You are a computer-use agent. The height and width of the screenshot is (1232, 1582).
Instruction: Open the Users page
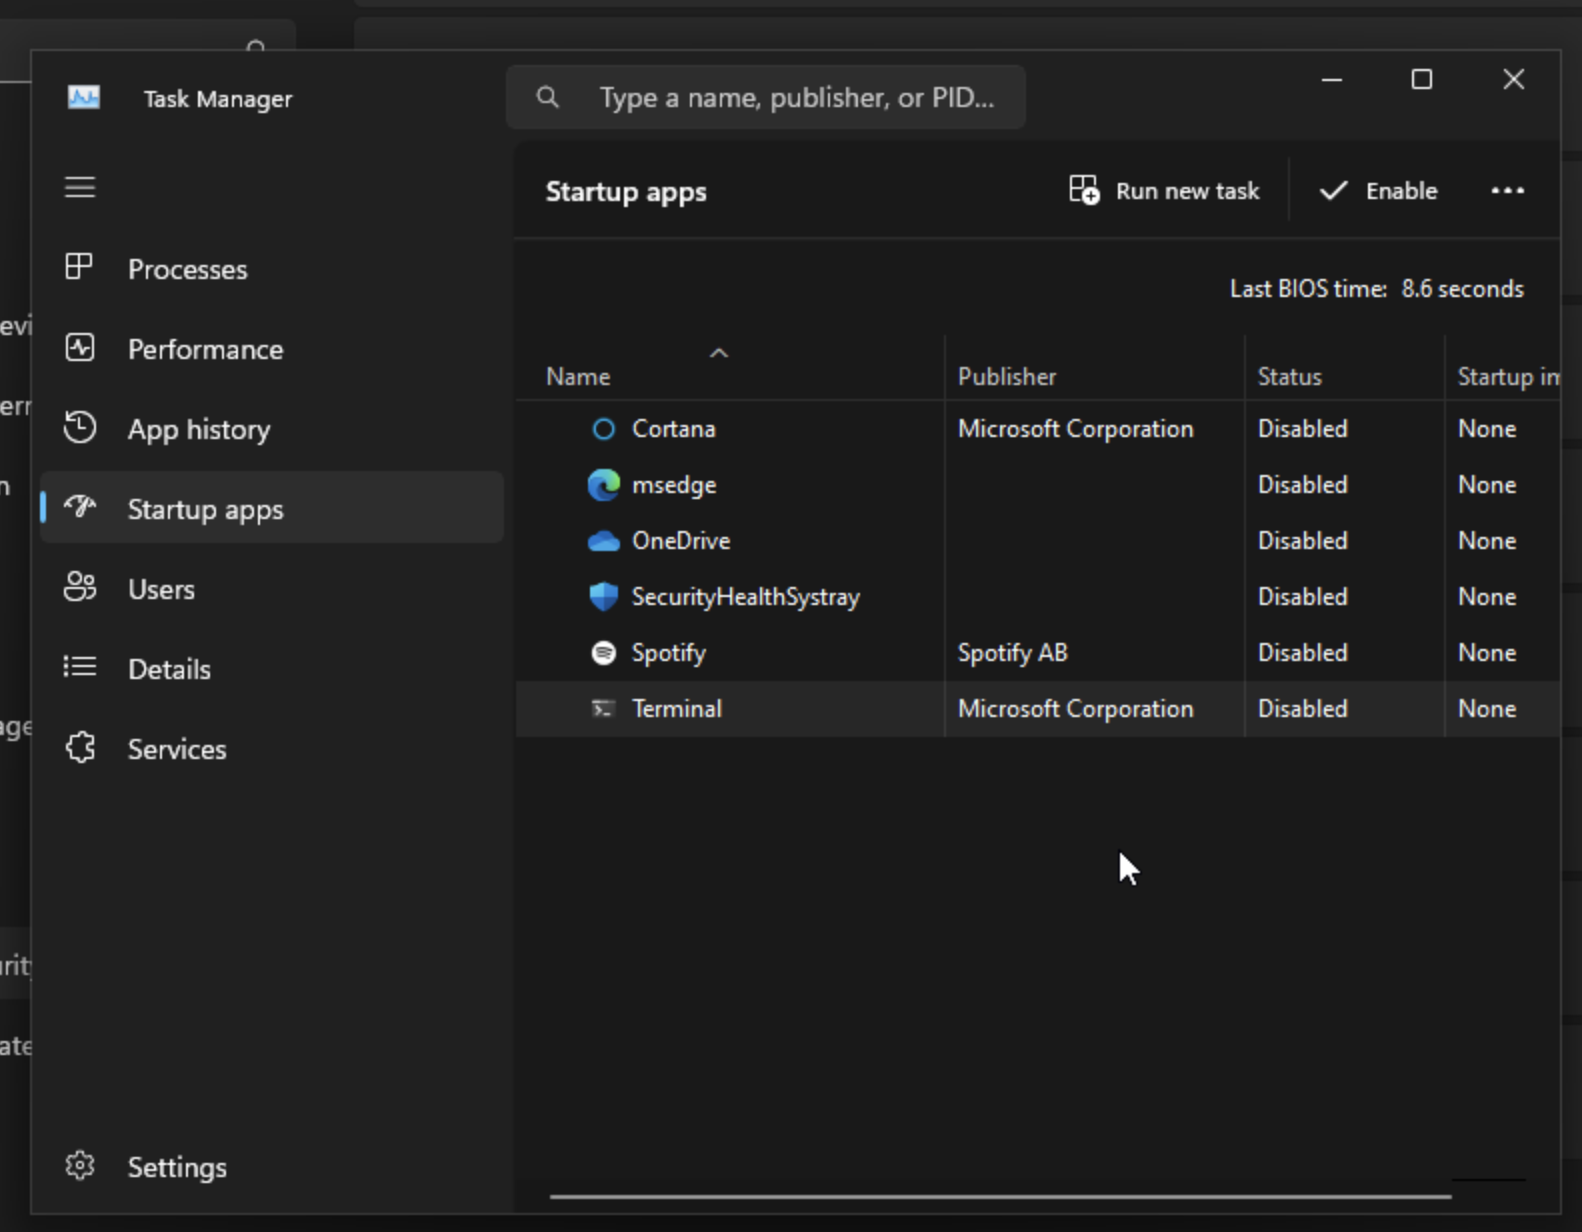coord(271,589)
